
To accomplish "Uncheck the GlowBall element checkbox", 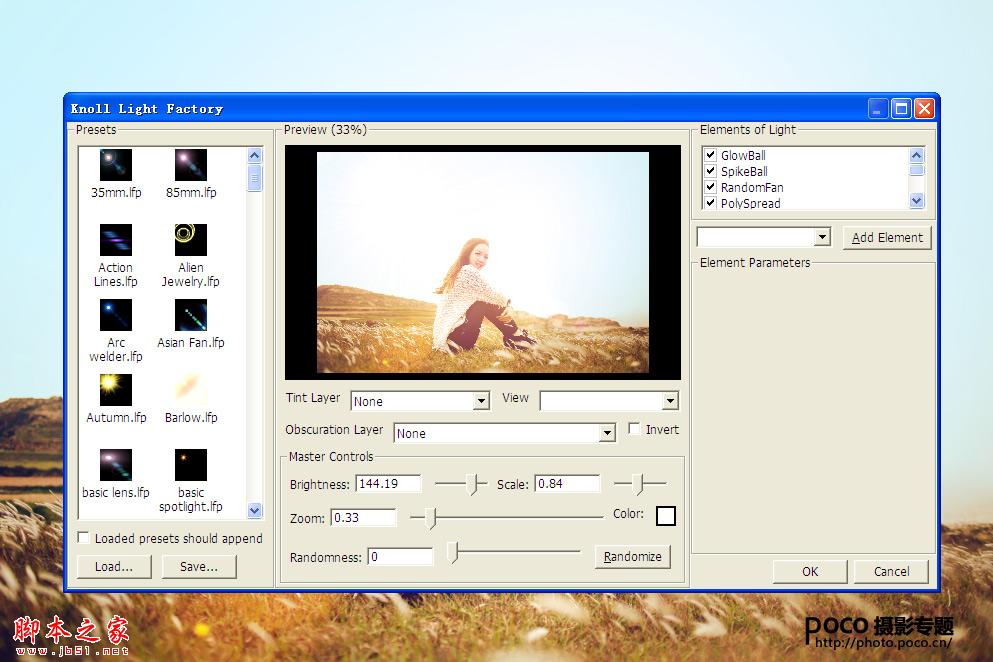I will point(711,155).
